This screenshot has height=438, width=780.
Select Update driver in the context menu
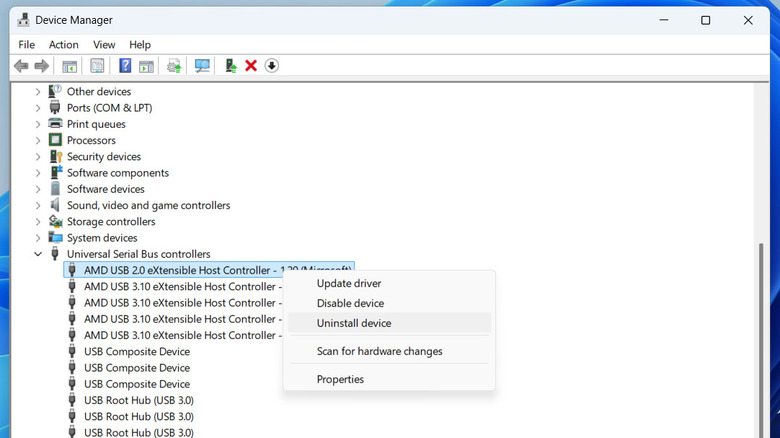point(347,283)
